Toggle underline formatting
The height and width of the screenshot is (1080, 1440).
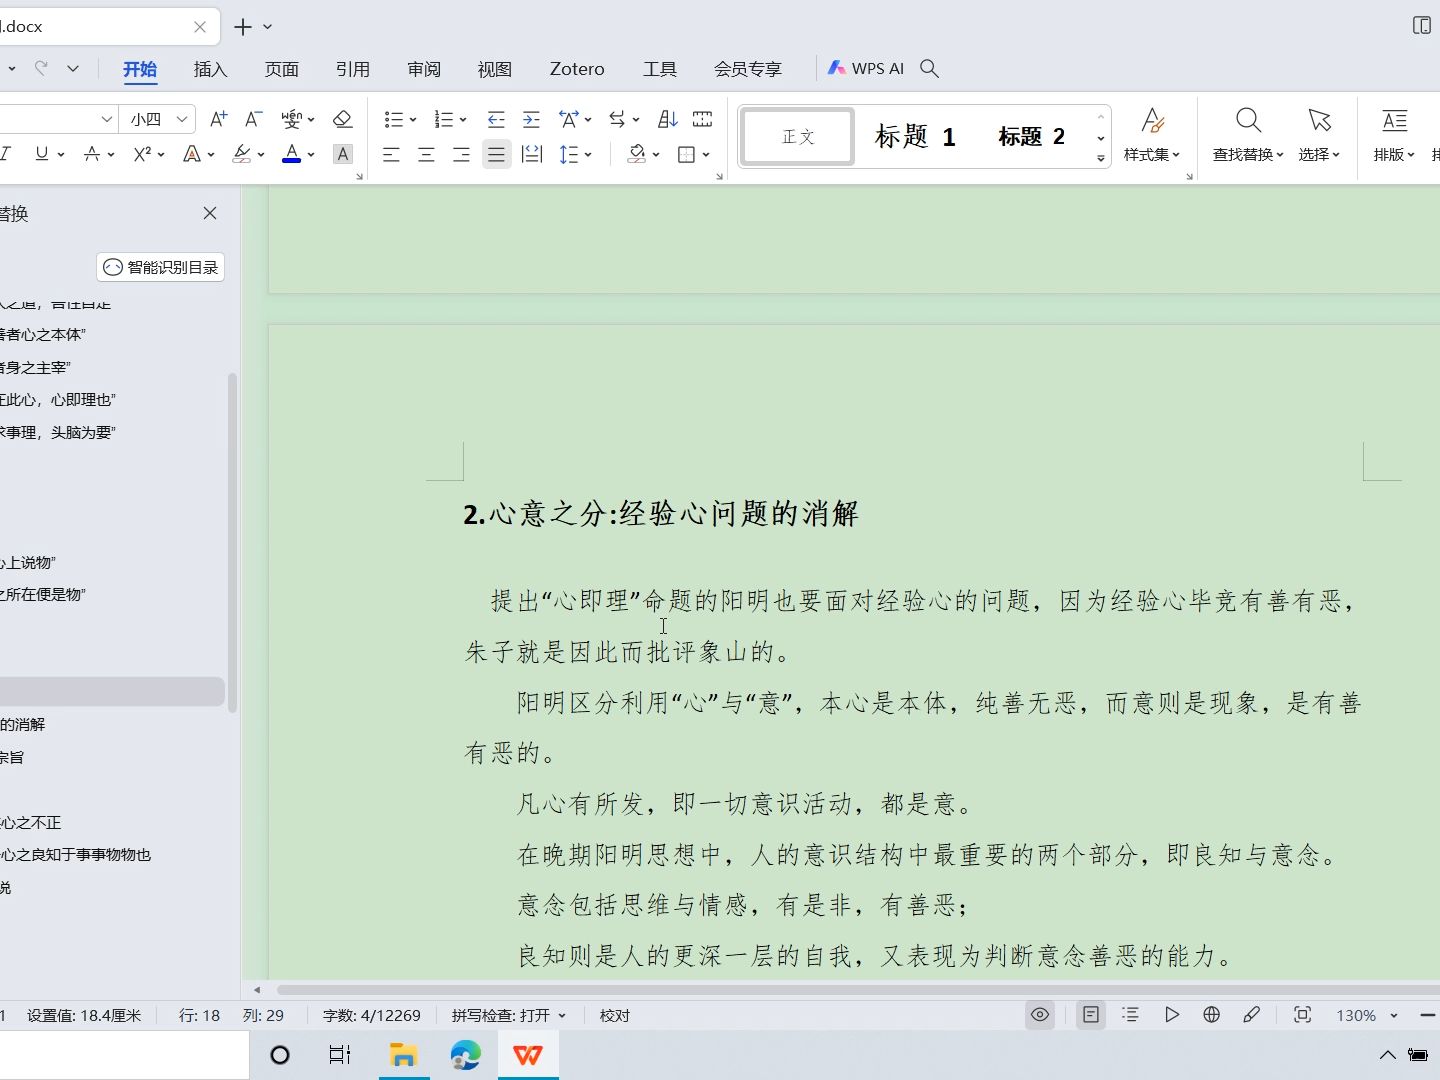(x=41, y=154)
